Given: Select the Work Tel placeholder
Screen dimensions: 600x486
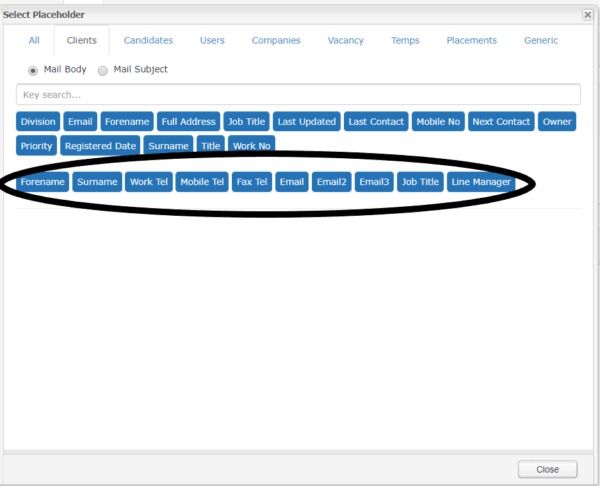Looking at the screenshot, I should pyautogui.click(x=148, y=182).
